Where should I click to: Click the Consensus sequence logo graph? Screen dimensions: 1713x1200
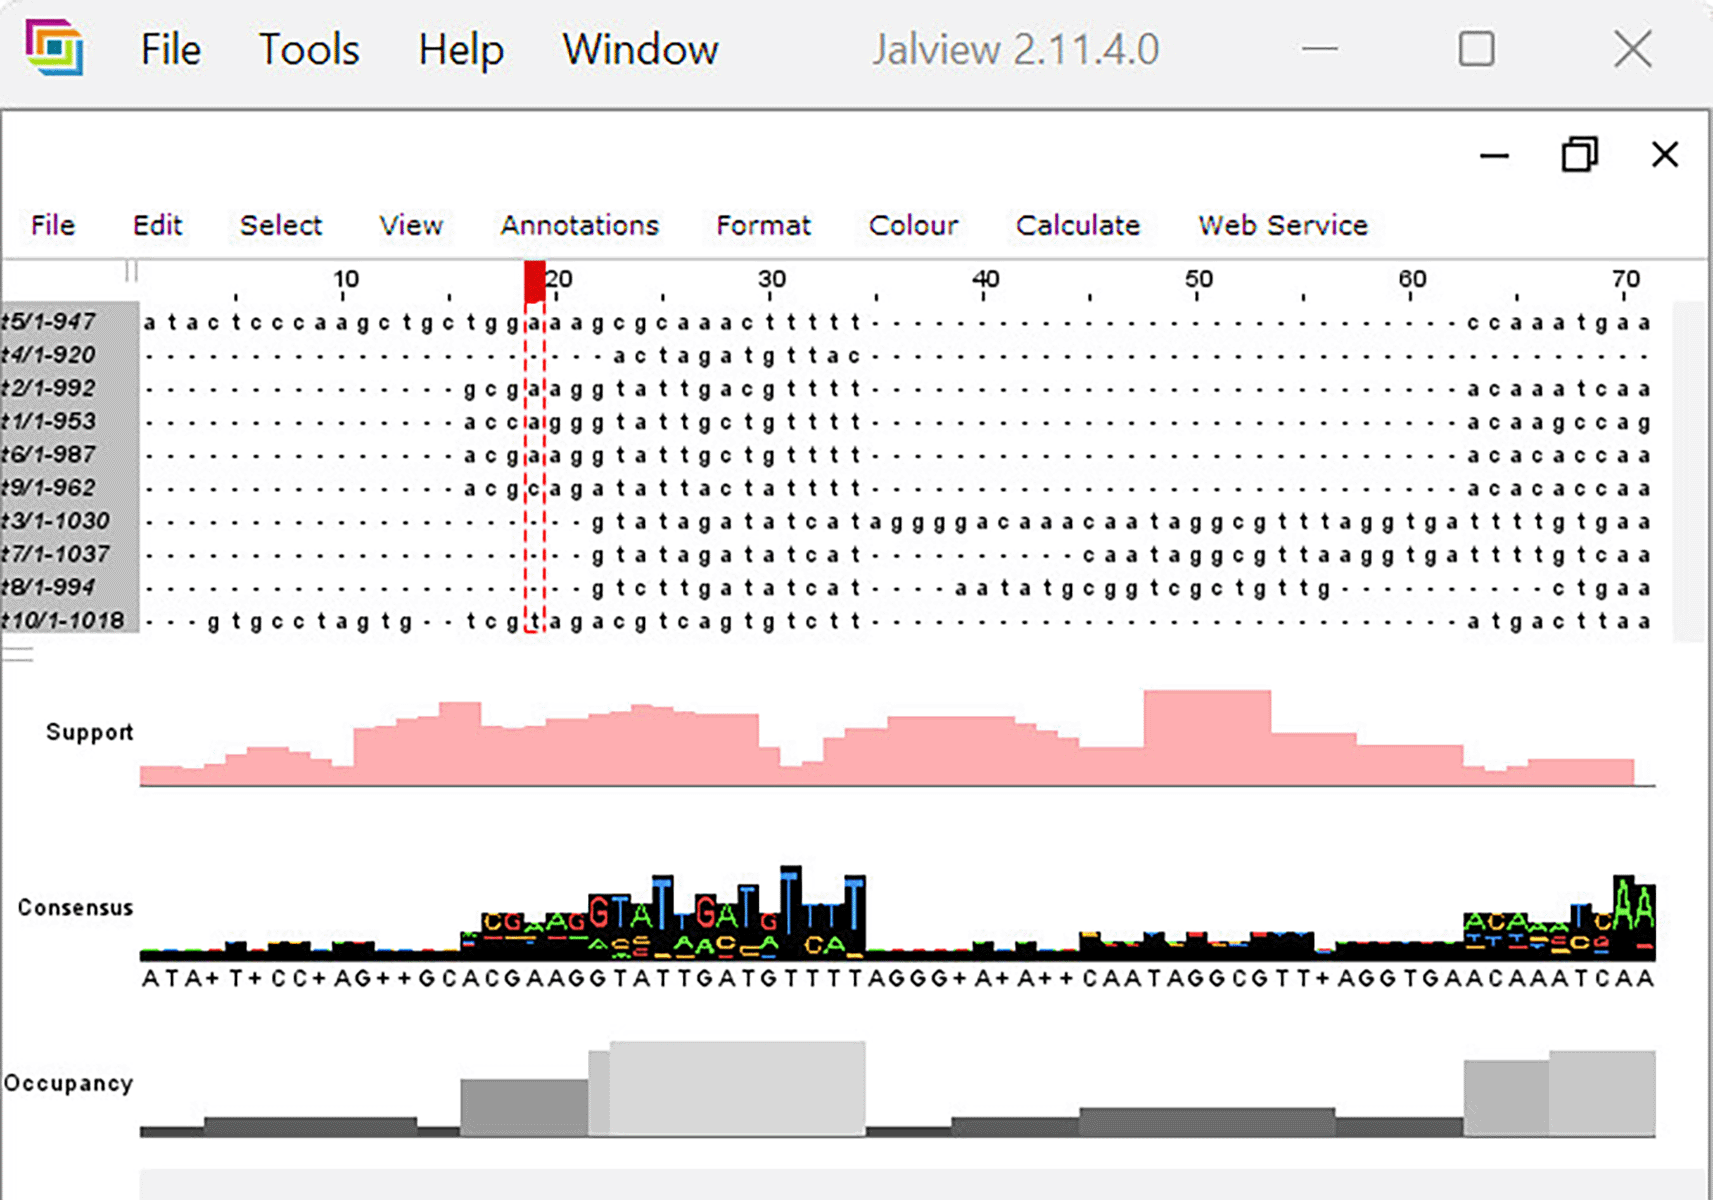point(897,912)
